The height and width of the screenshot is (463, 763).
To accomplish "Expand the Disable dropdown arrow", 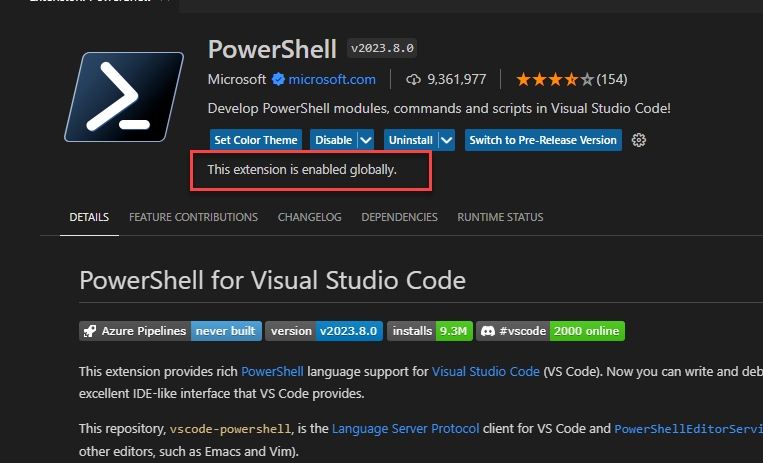I will pyautogui.click(x=366, y=140).
